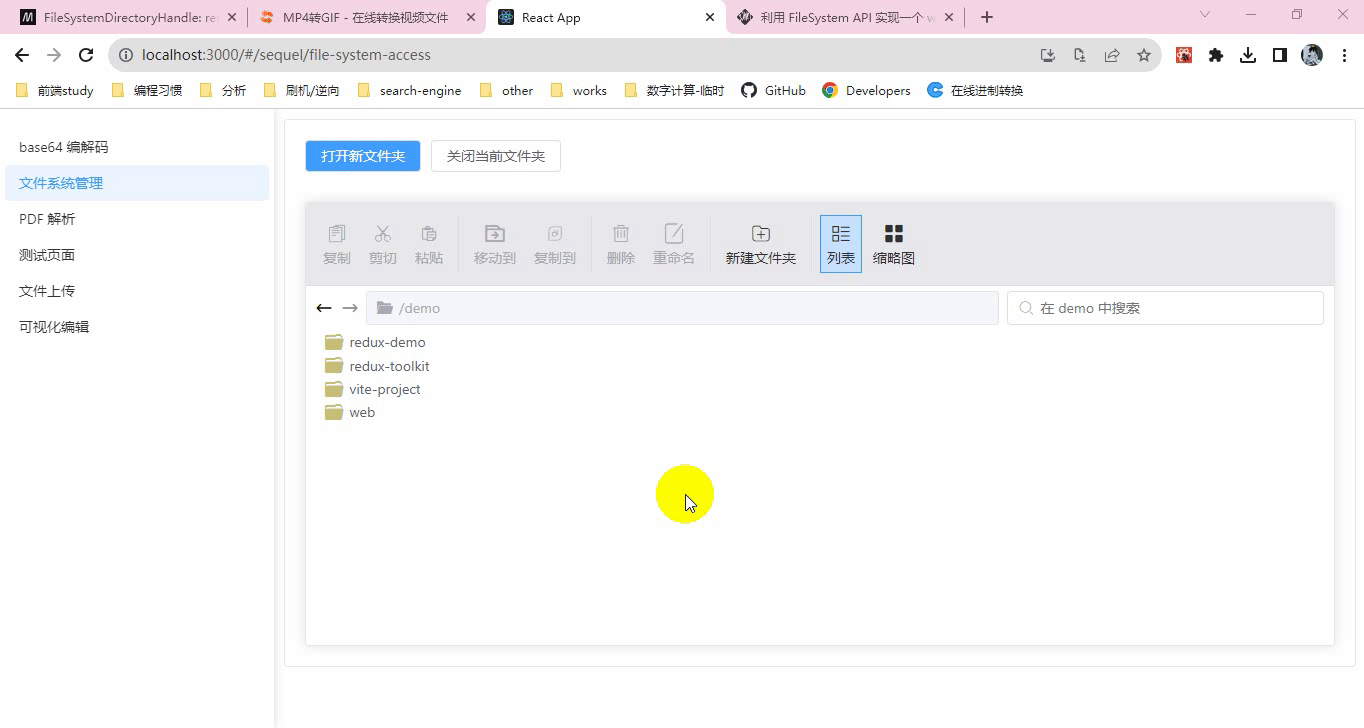This screenshot has height=728, width=1364.
Task: Open browser downloads icon
Action: click(1248, 55)
